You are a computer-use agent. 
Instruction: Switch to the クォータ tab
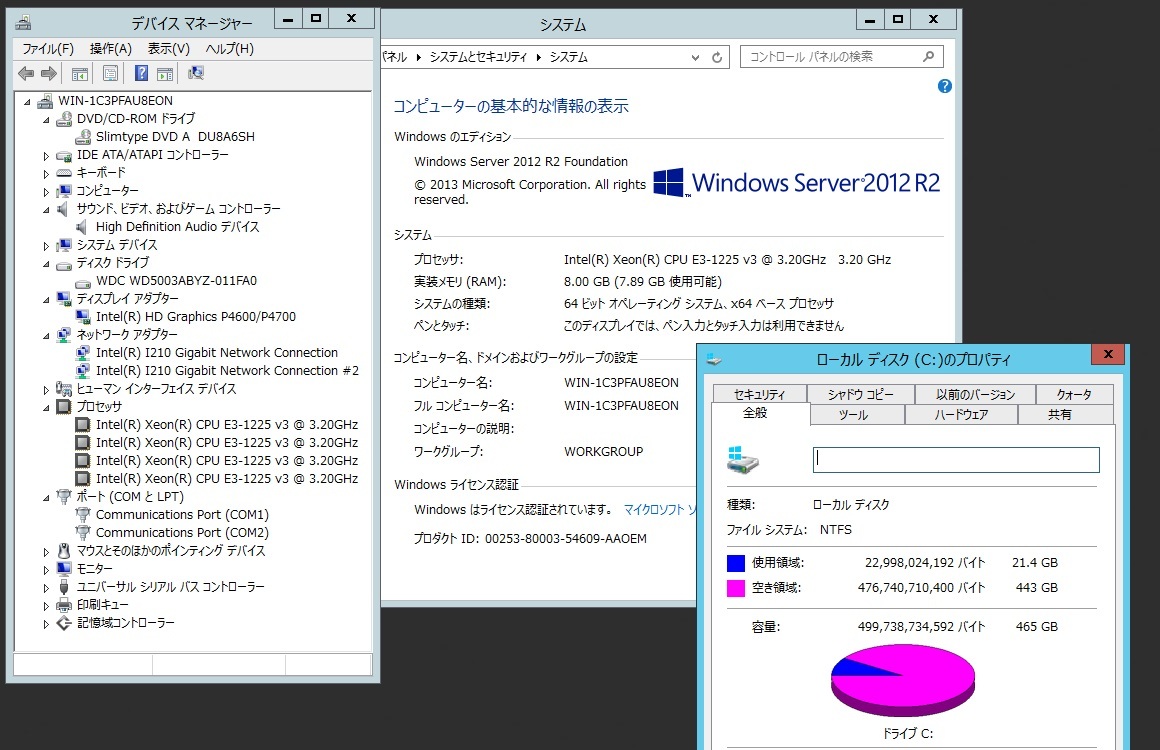pyautogui.click(x=1074, y=394)
